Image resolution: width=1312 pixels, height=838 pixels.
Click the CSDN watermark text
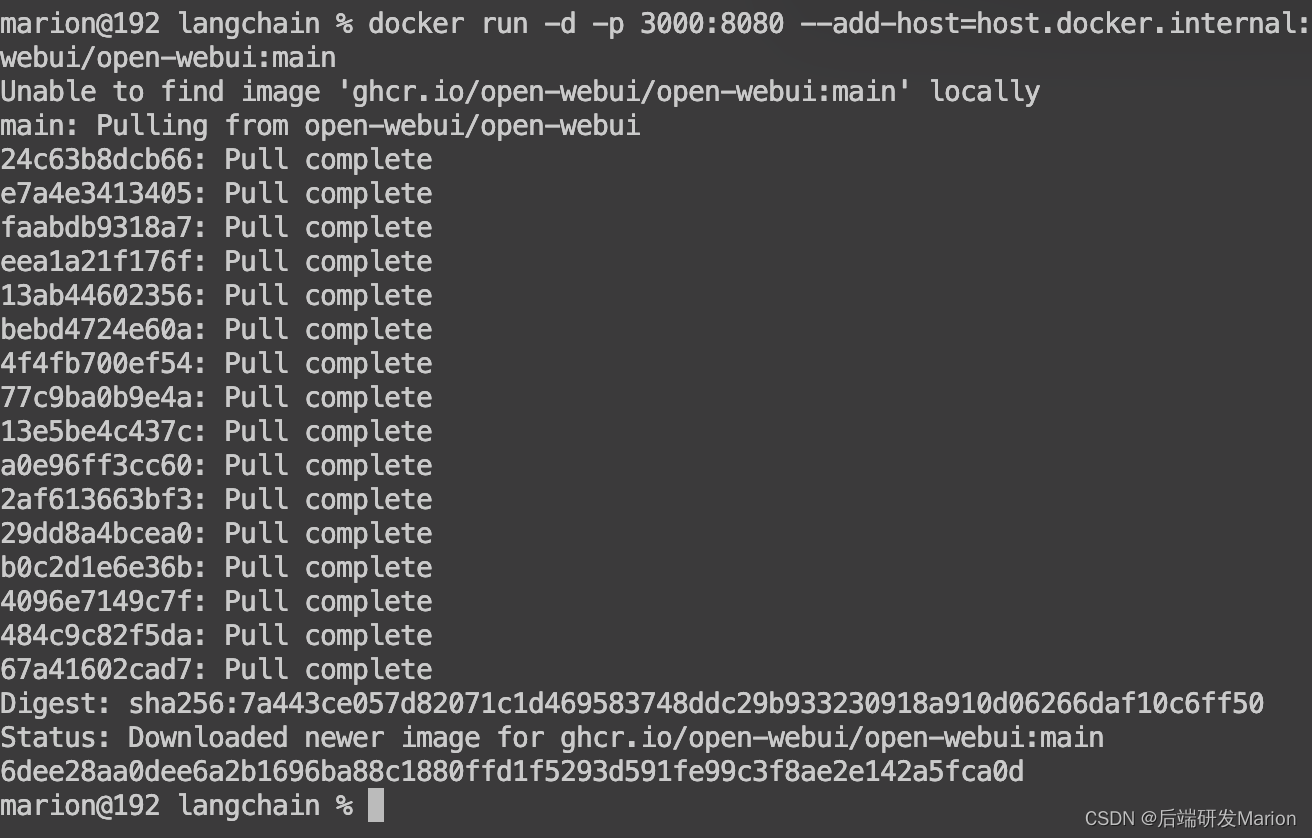click(x=1190, y=818)
